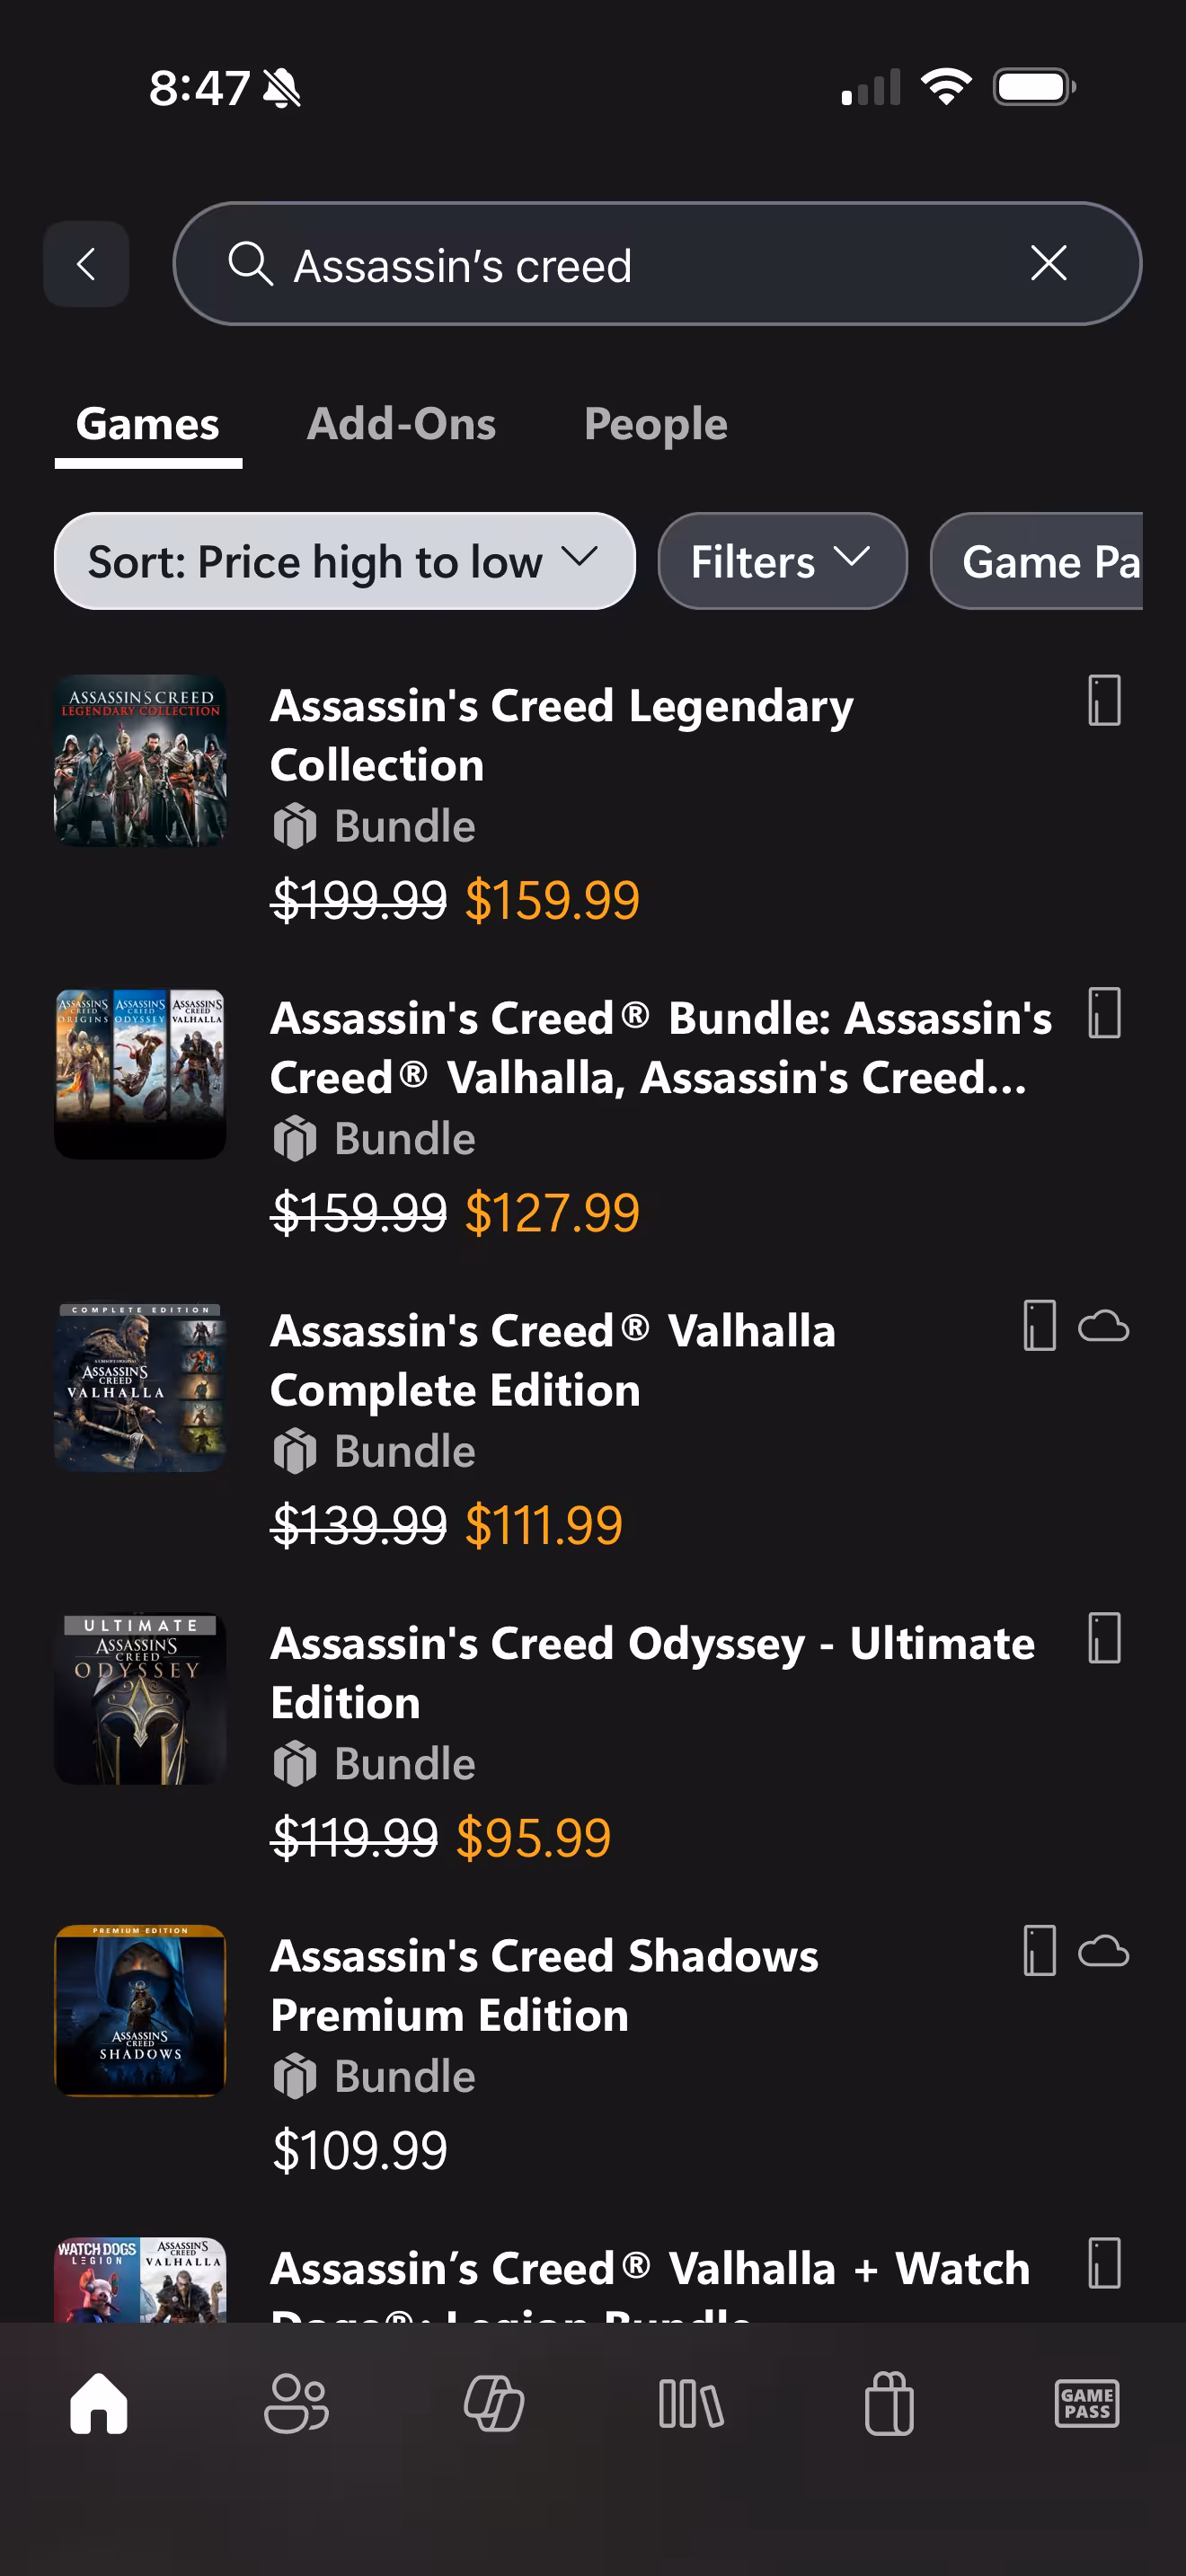
Task: Expand Sort: Price high to low dropdown
Action: pyautogui.click(x=344, y=562)
